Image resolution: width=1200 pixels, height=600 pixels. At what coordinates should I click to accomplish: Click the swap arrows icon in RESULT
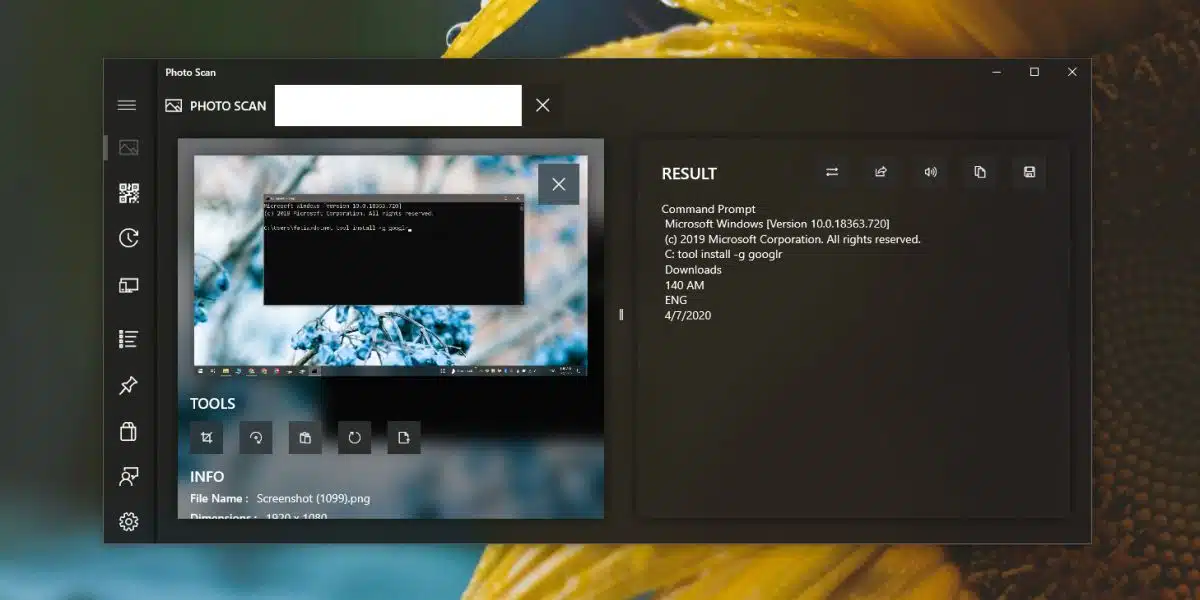click(x=832, y=172)
